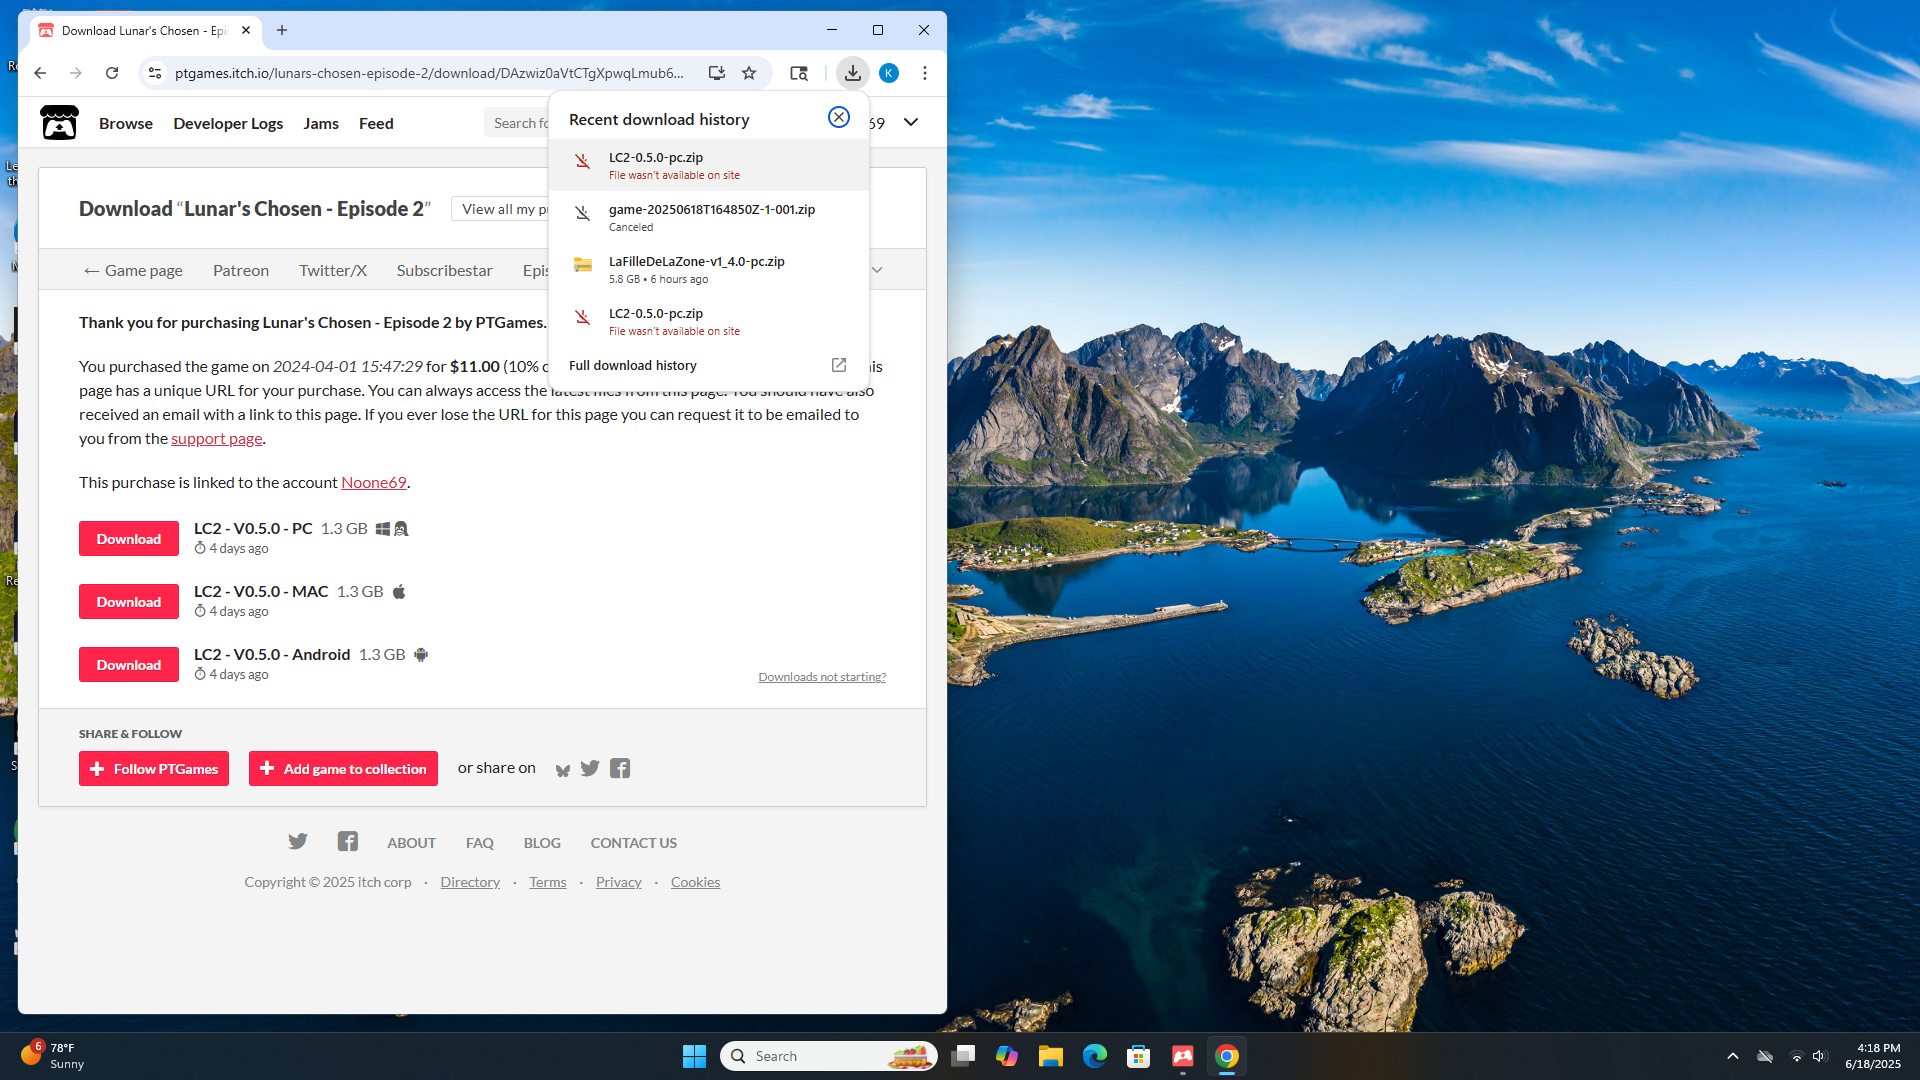Open the Twitter/X link
The image size is (1920, 1080).
pyautogui.click(x=333, y=270)
